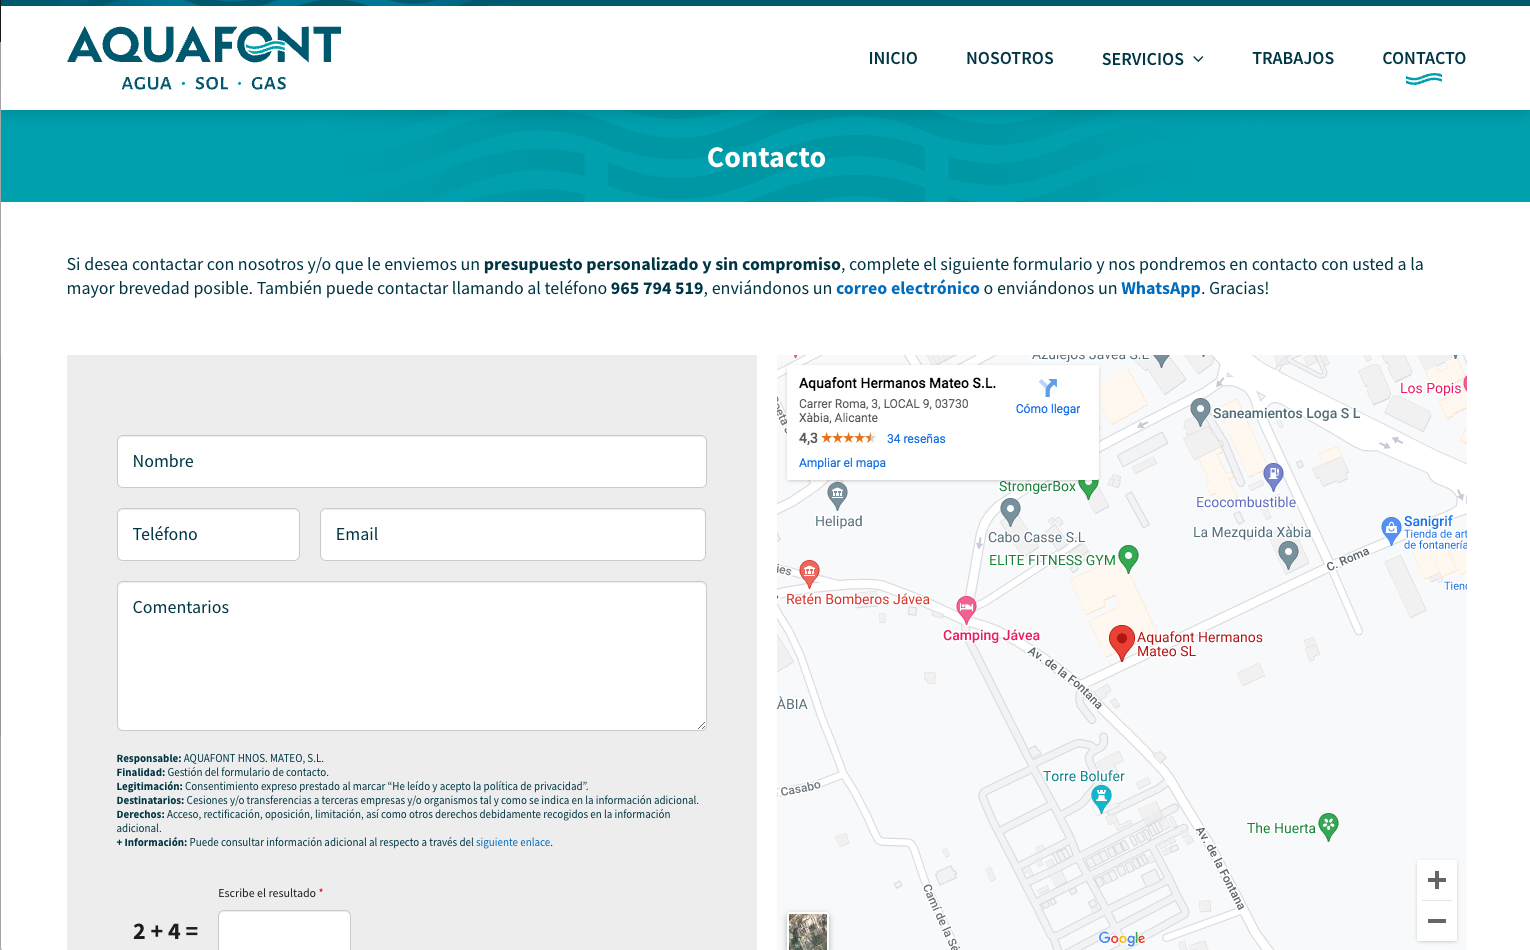Click the Cabo Casse S.L map pin

(x=1011, y=511)
